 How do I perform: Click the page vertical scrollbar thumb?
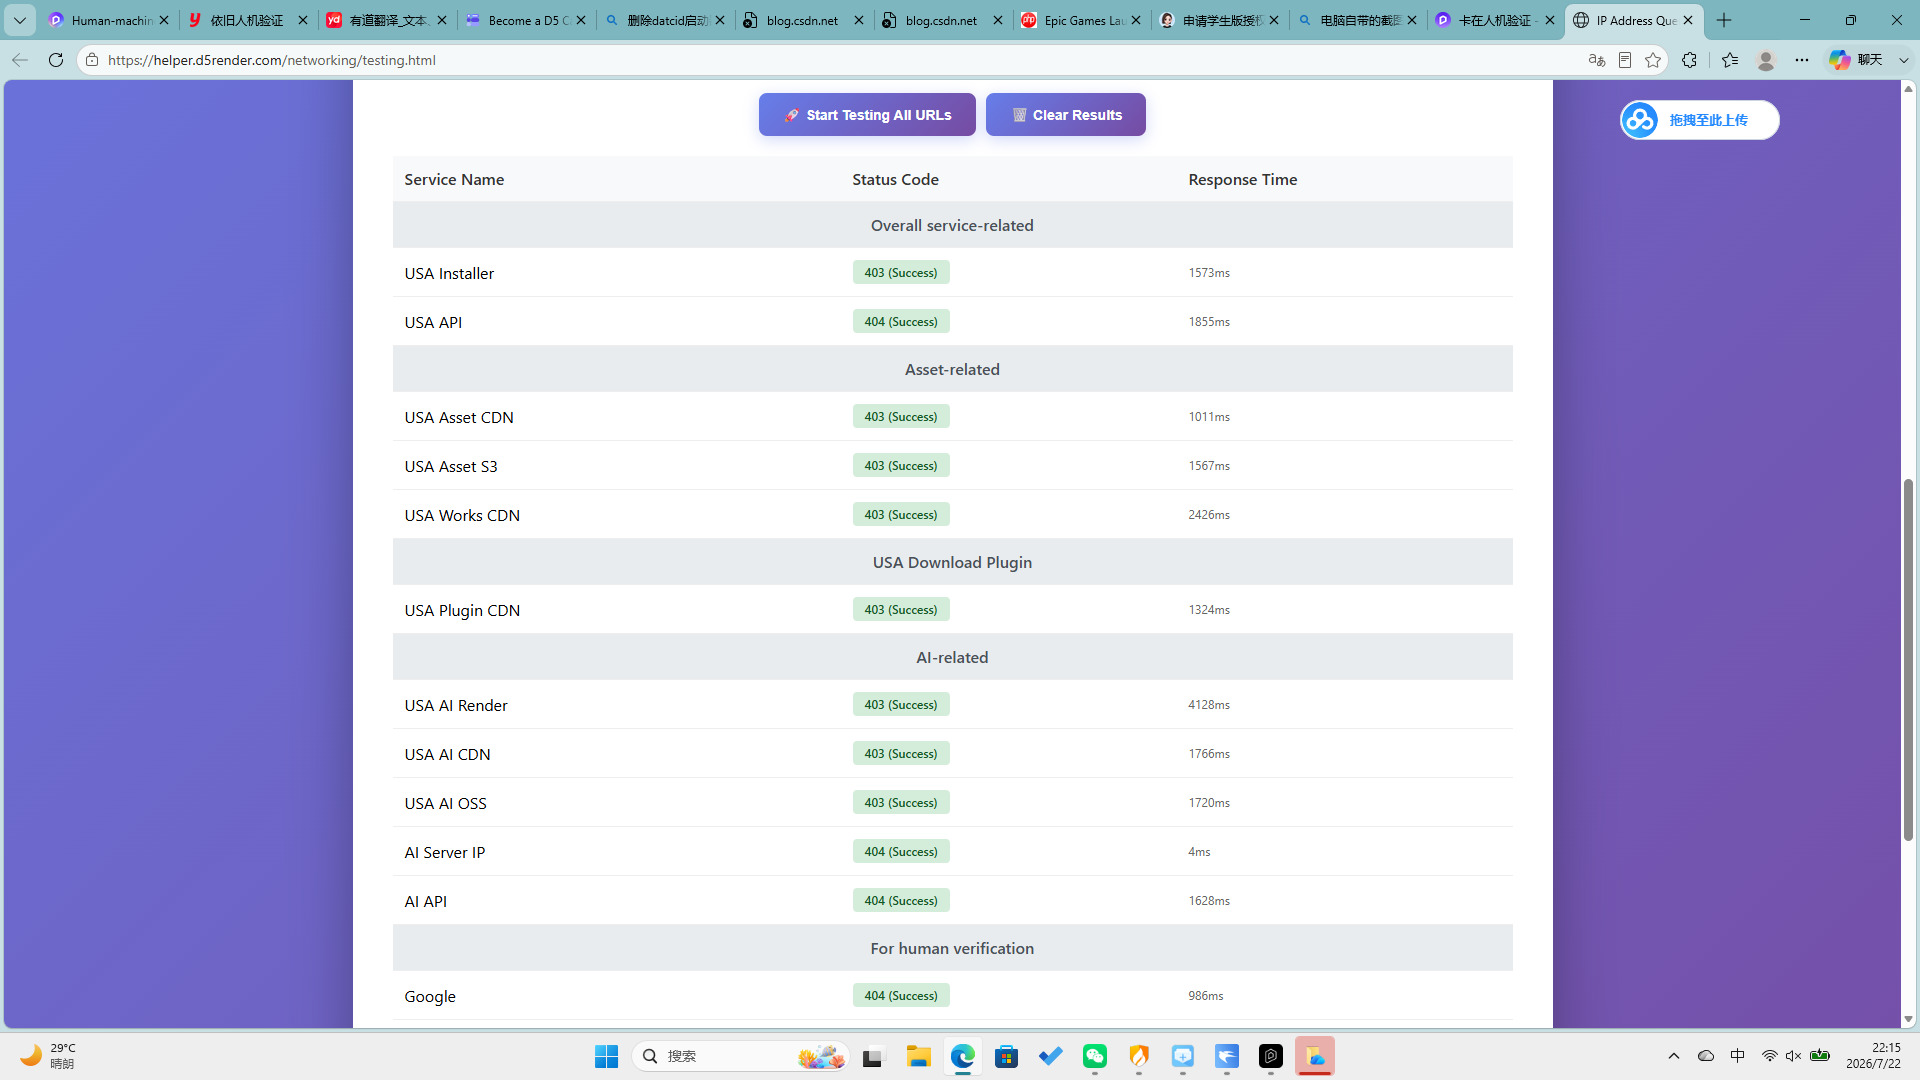tap(1908, 660)
